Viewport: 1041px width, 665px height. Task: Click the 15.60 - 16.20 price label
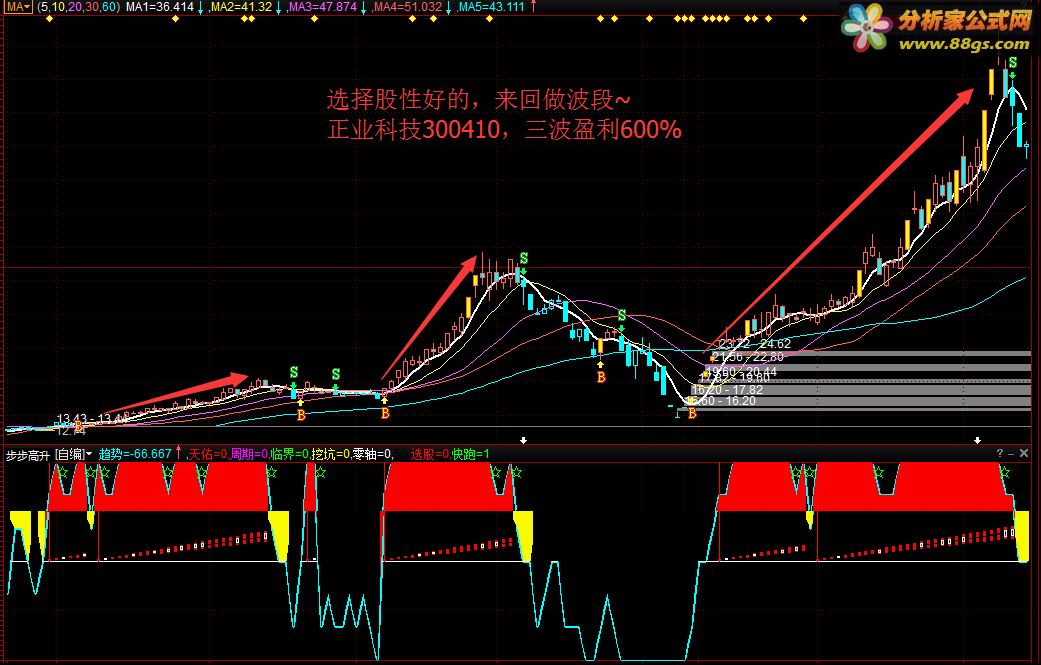[x=720, y=401]
